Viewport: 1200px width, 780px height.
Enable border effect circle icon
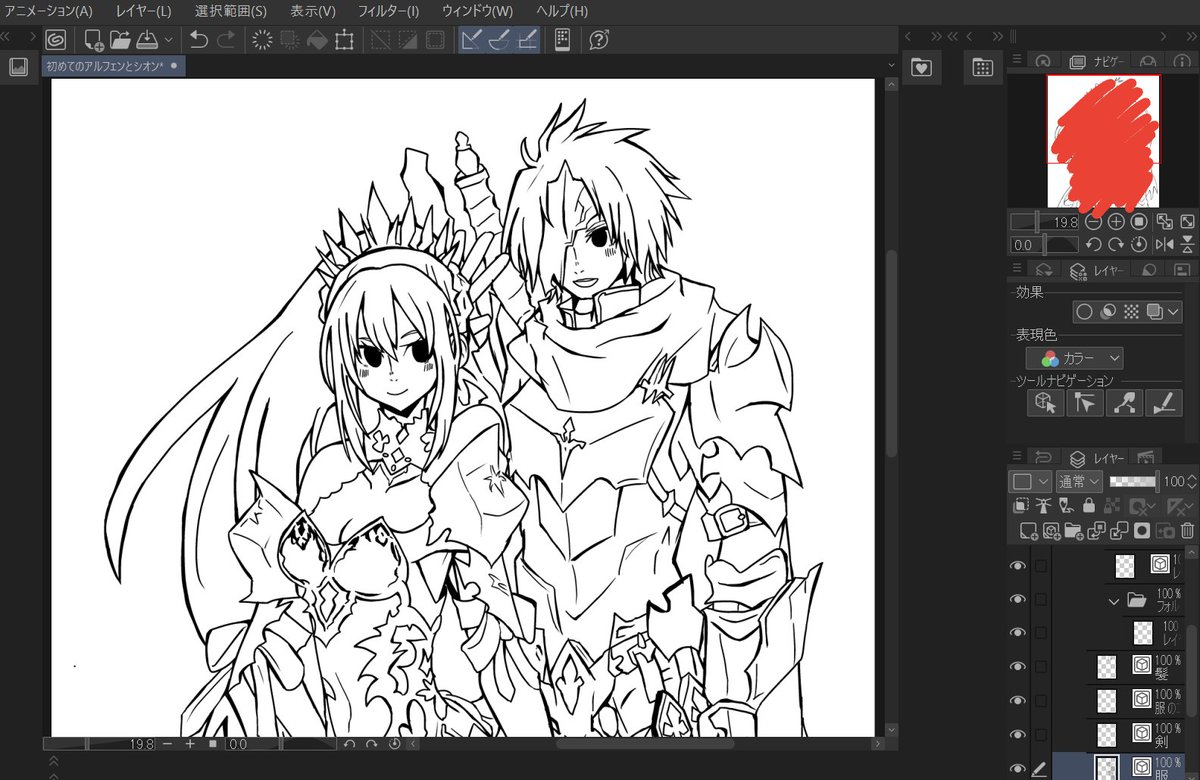1085,312
